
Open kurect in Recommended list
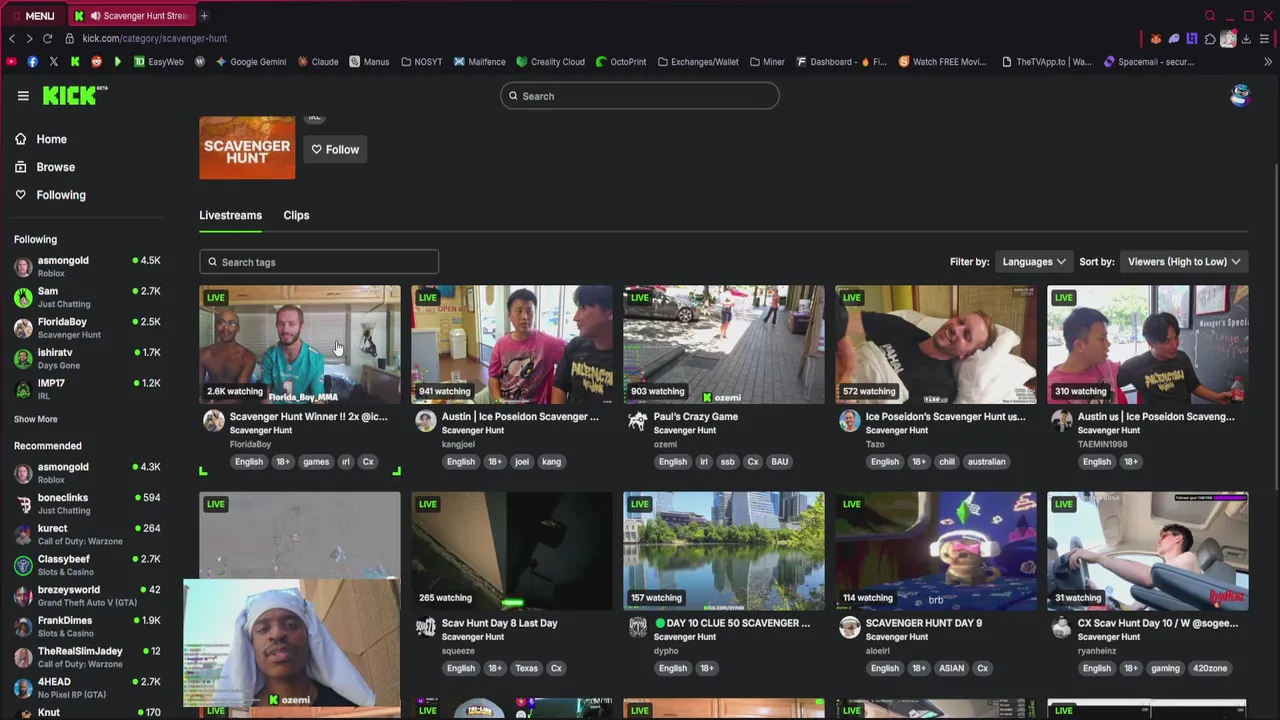pyautogui.click(x=87, y=535)
